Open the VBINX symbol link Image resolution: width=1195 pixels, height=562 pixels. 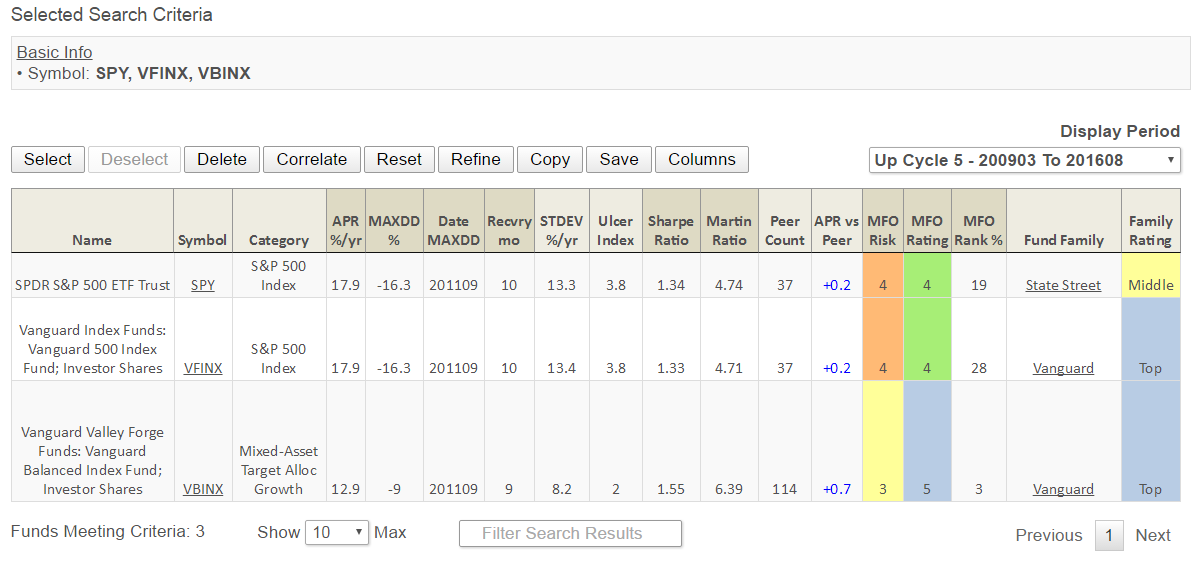[x=203, y=489]
